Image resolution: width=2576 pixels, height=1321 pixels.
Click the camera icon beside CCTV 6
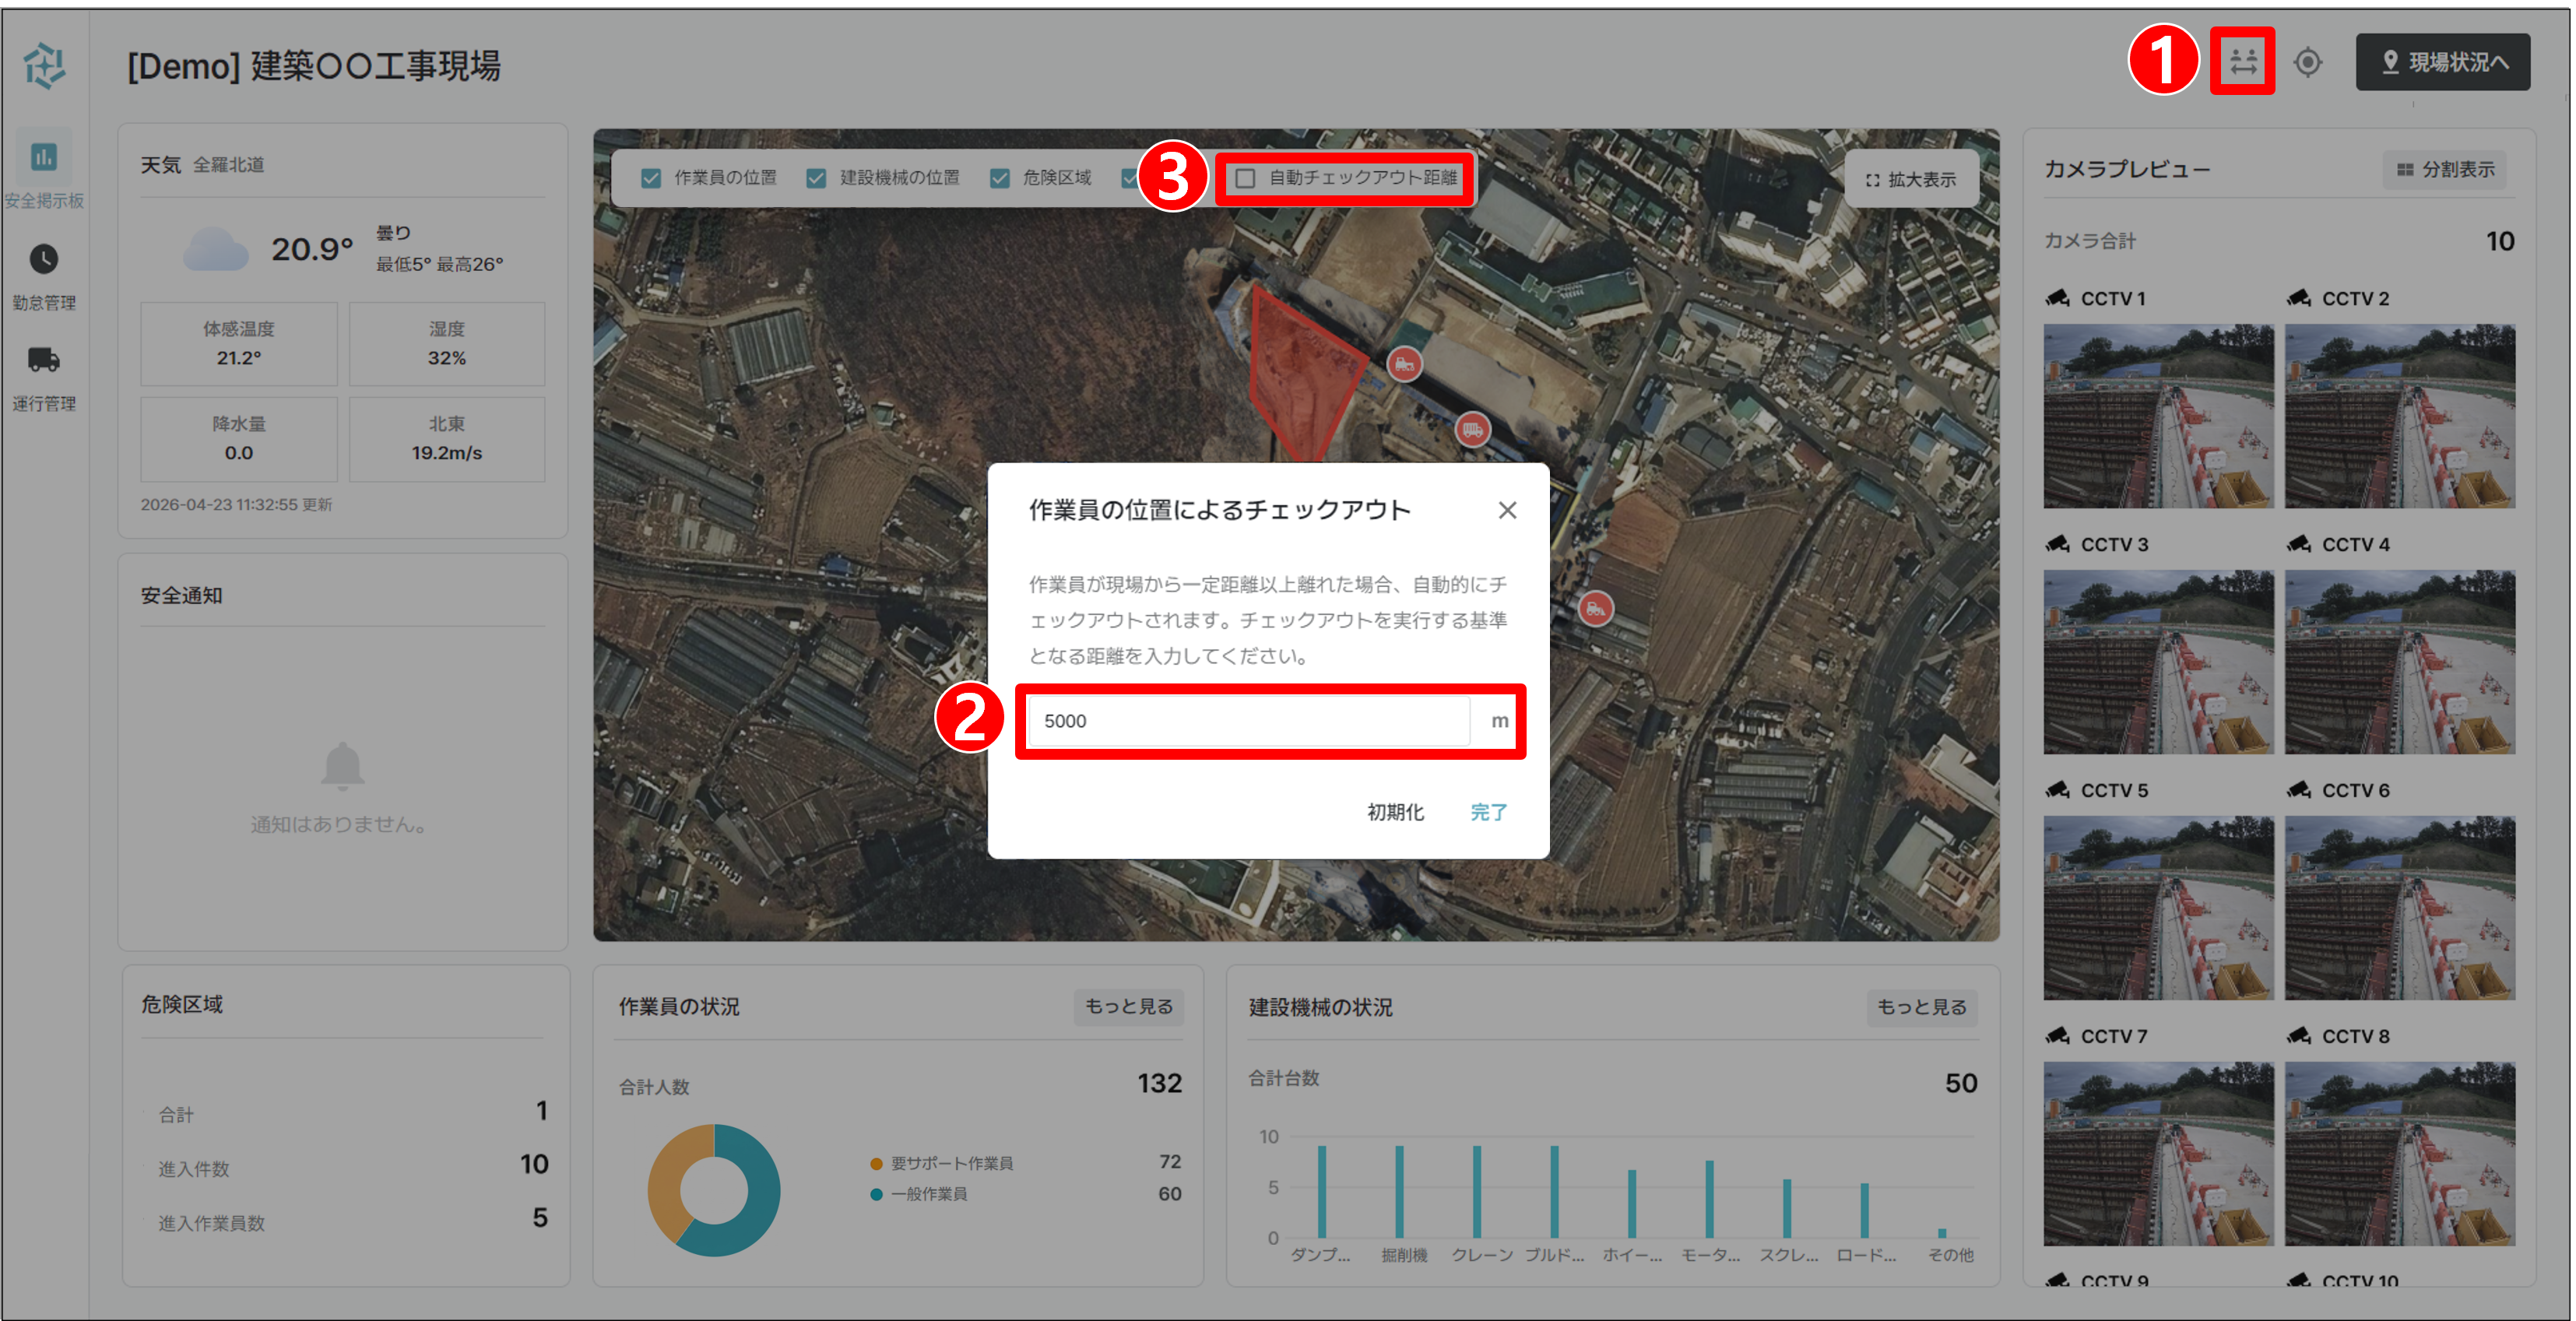coord(2299,790)
